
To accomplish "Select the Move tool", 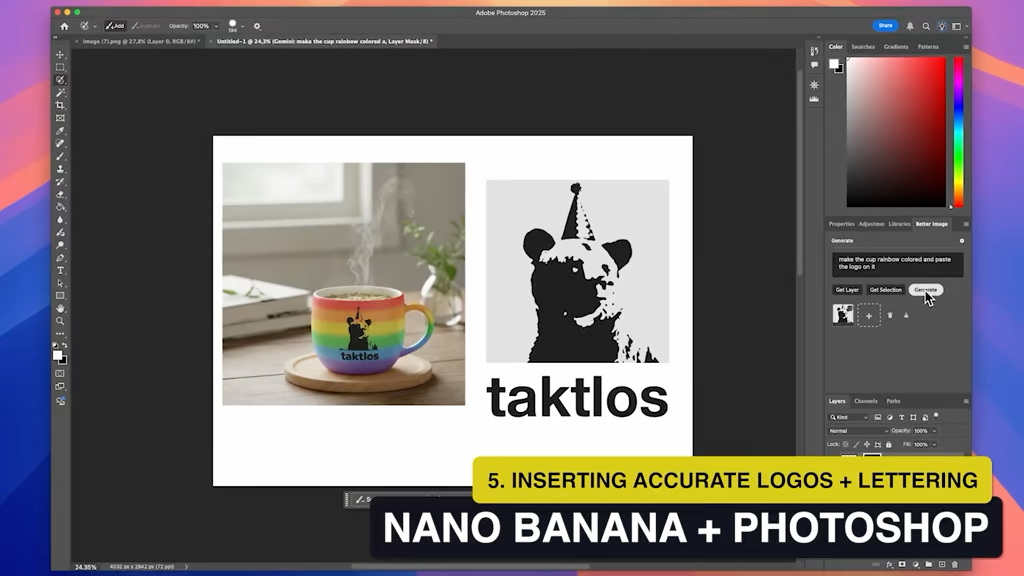I will [60, 55].
